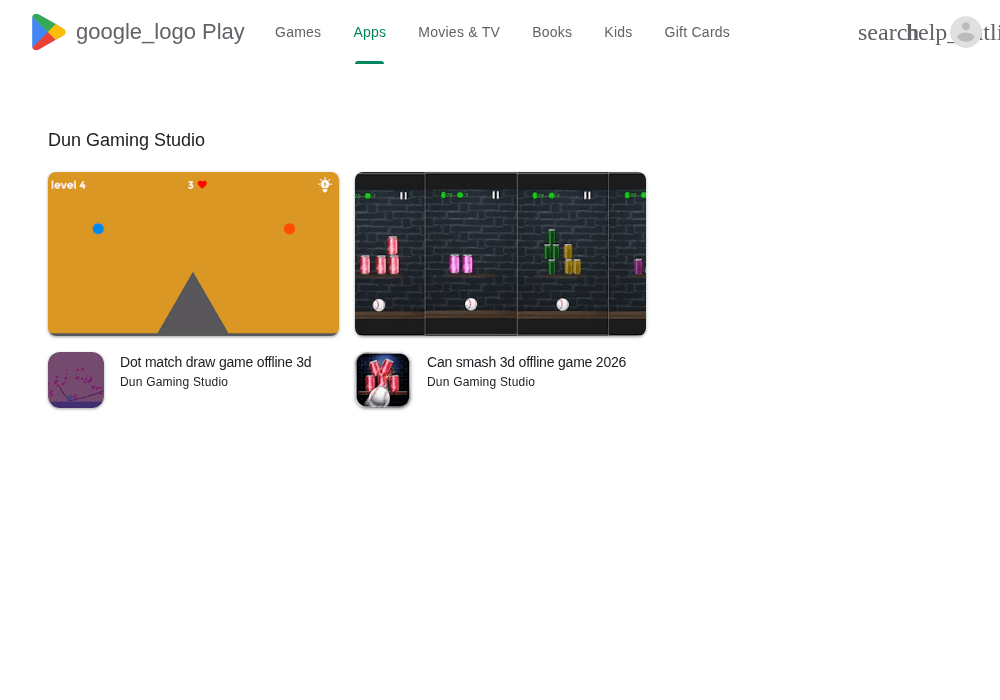Image resolution: width=1000 pixels, height=700 pixels.
Task: Click the 'Can smash 3d offline game 2026' title
Action: 526,362
